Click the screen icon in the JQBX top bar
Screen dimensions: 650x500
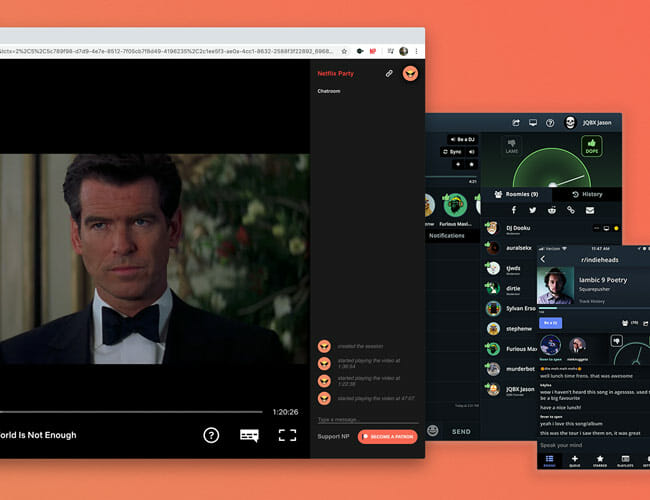tap(533, 123)
